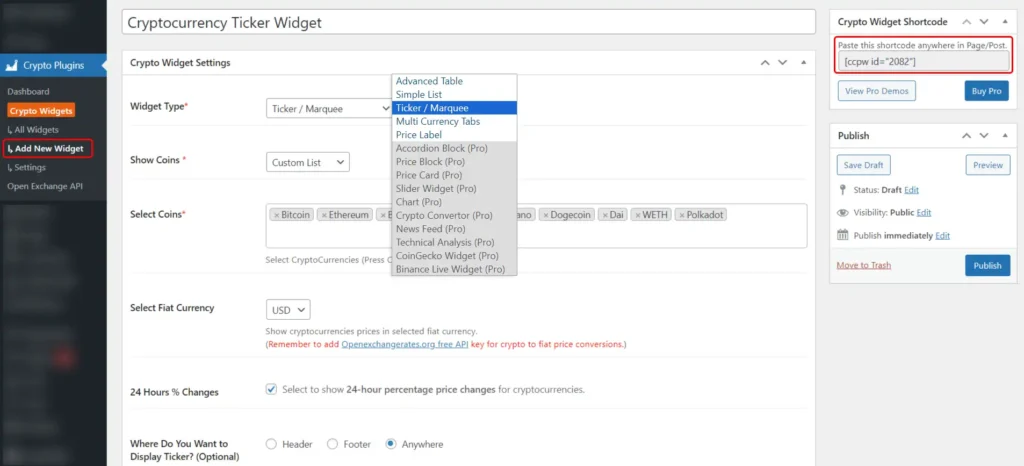This screenshot has width=1024, height=466.
Task: Open Openexchangerates.org free API link
Action: coord(405,344)
